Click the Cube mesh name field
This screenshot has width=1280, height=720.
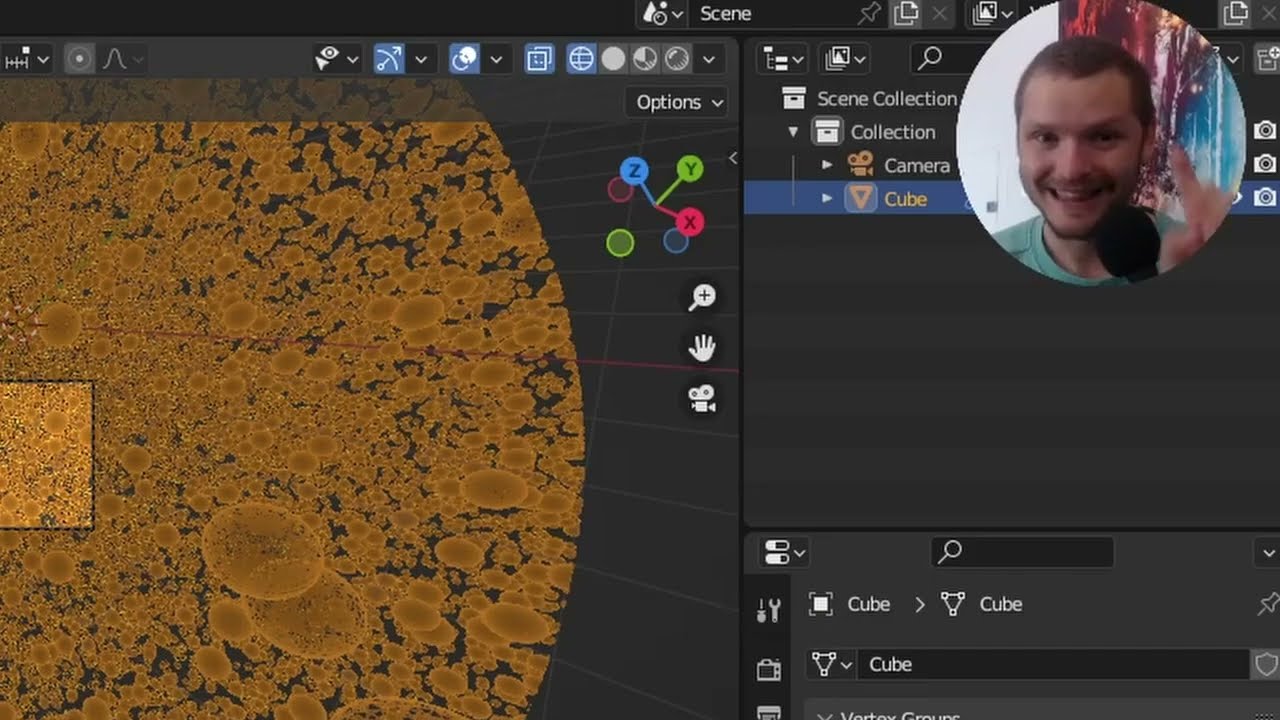coord(1054,664)
